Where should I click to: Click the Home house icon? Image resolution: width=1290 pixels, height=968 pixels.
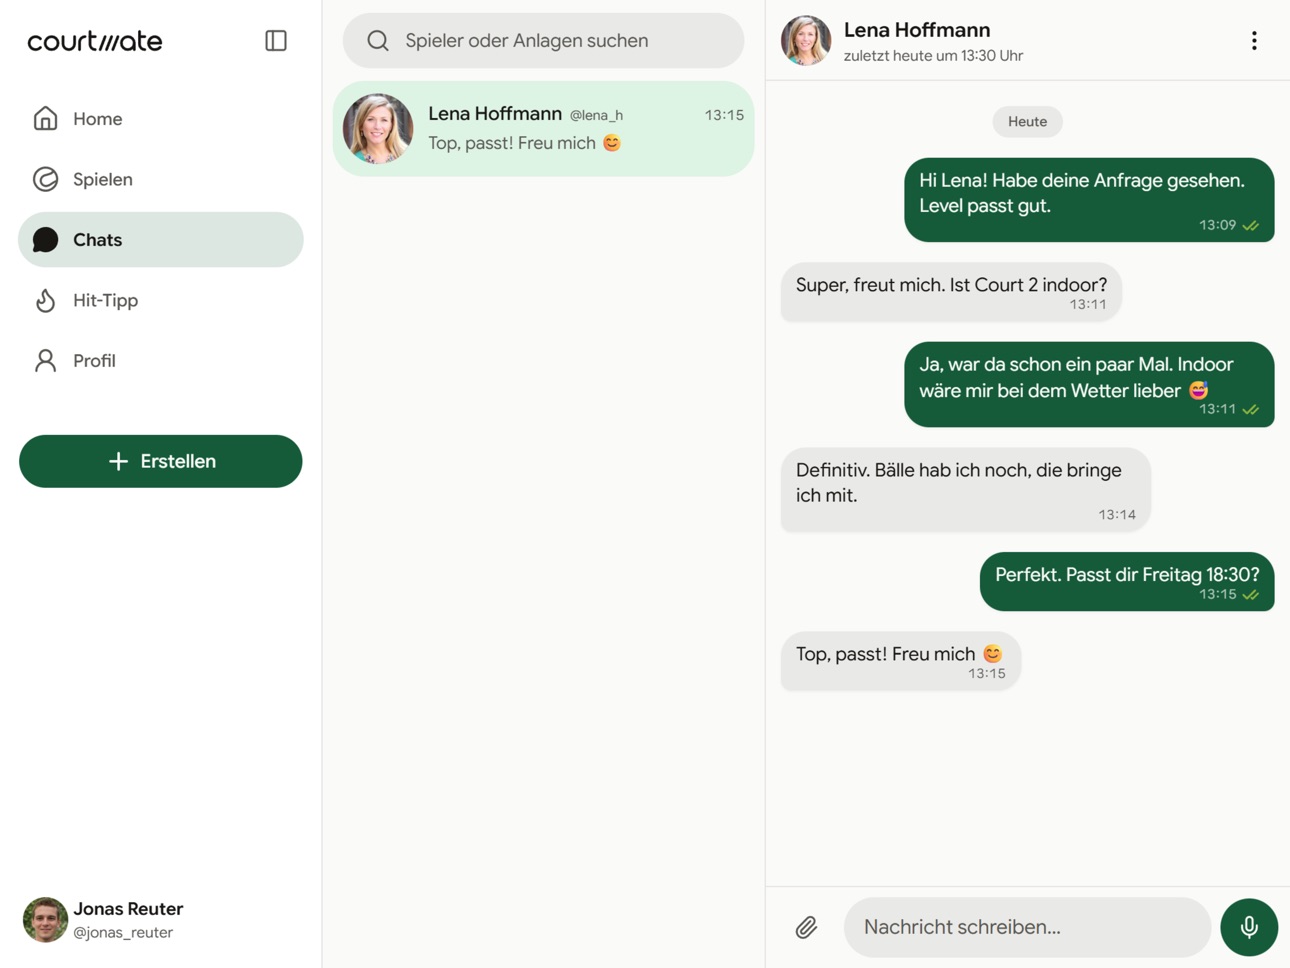tap(45, 119)
